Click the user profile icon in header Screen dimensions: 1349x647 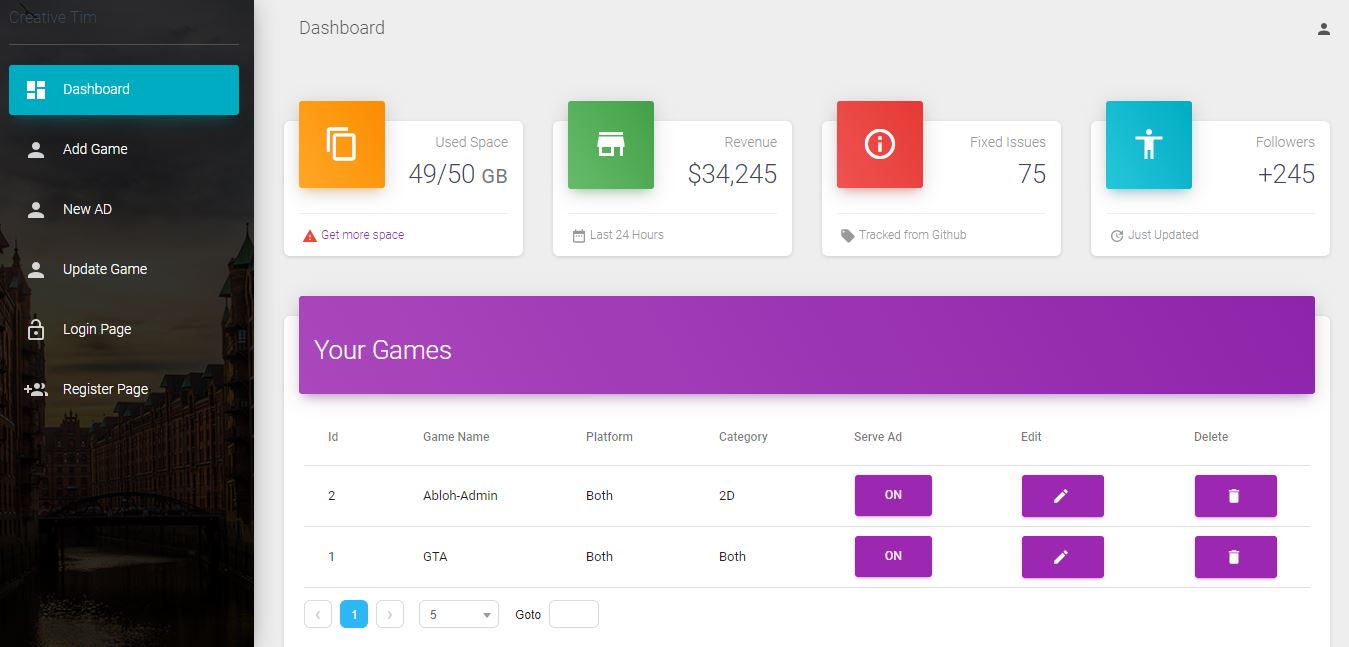click(x=1323, y=29)
